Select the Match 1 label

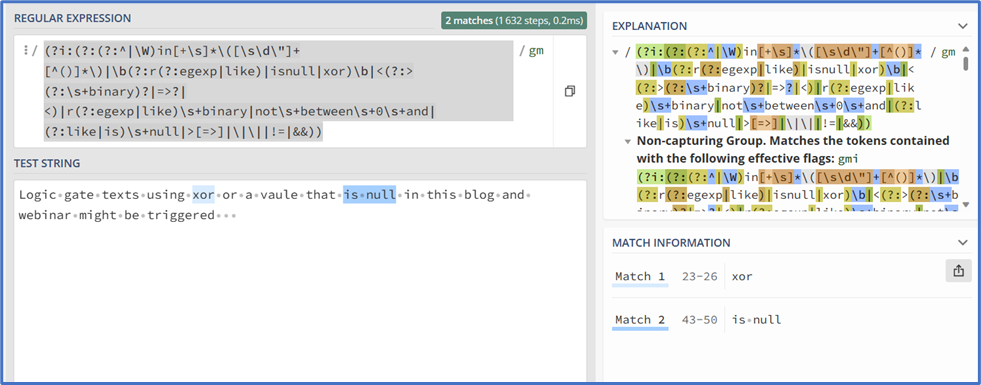coord(640,276)
